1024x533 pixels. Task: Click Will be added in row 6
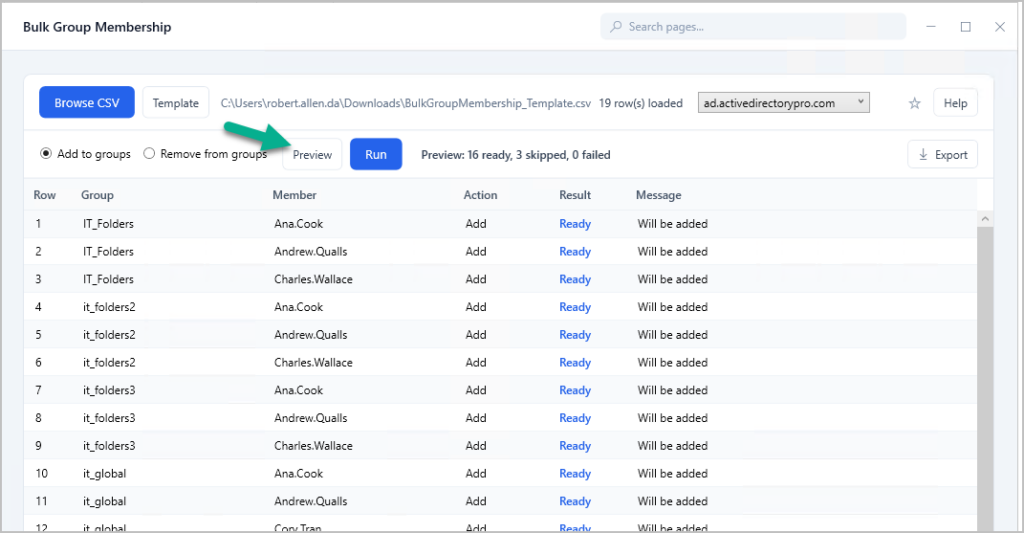[x=673, y=363]
